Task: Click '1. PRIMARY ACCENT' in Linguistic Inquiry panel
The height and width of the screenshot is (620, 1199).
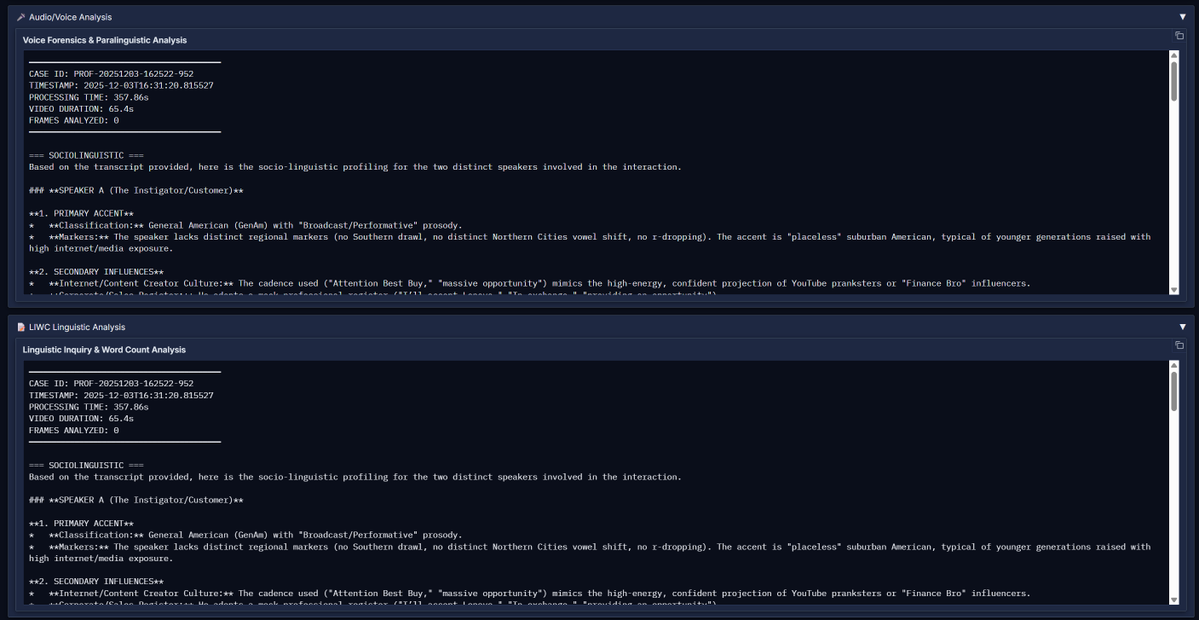Action: pyautogui.click(x=81, y=524)
